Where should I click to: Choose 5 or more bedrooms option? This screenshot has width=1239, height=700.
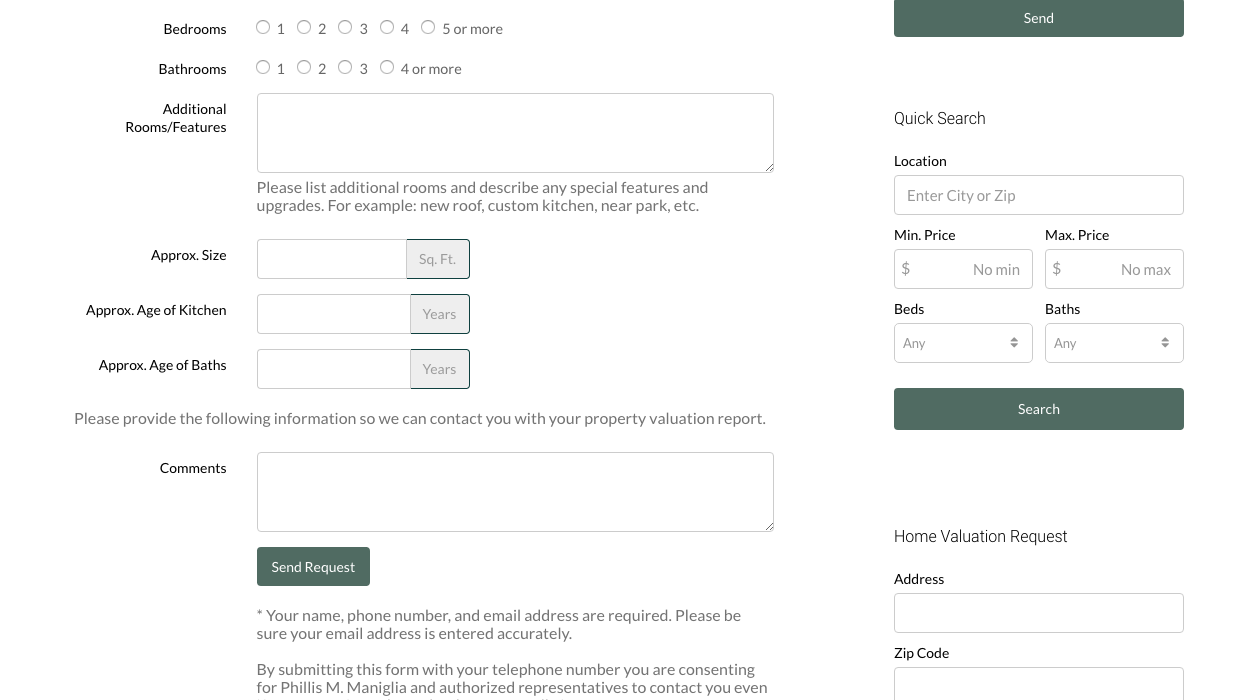[x=428, y=28]
